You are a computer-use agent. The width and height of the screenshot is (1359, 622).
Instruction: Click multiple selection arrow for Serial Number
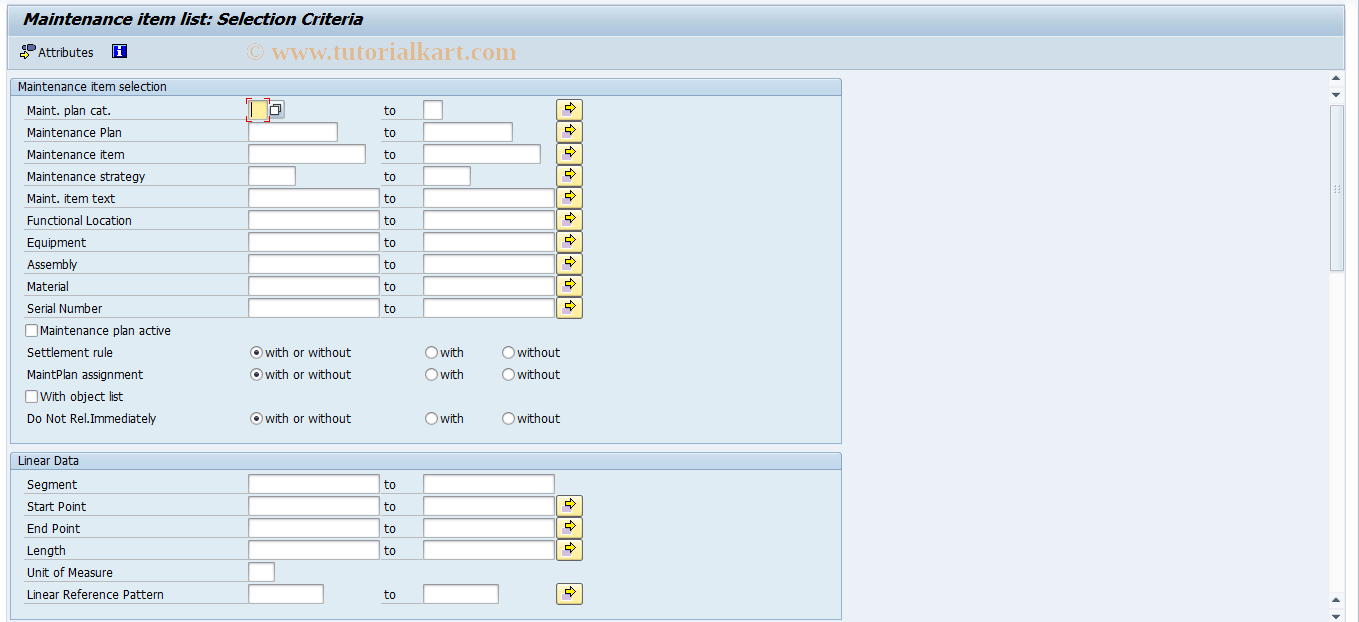569,307
